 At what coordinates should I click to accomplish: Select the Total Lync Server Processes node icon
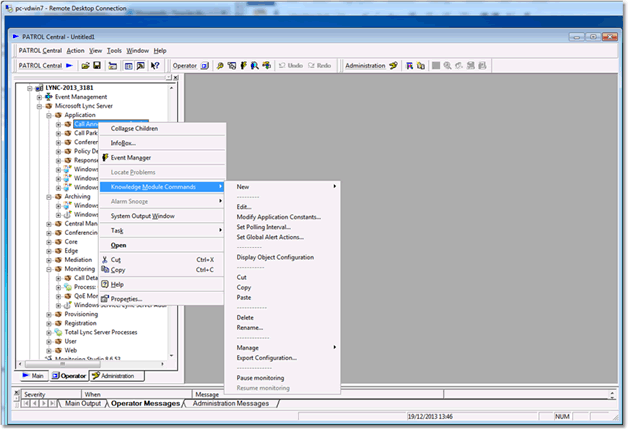click(57, 332)
